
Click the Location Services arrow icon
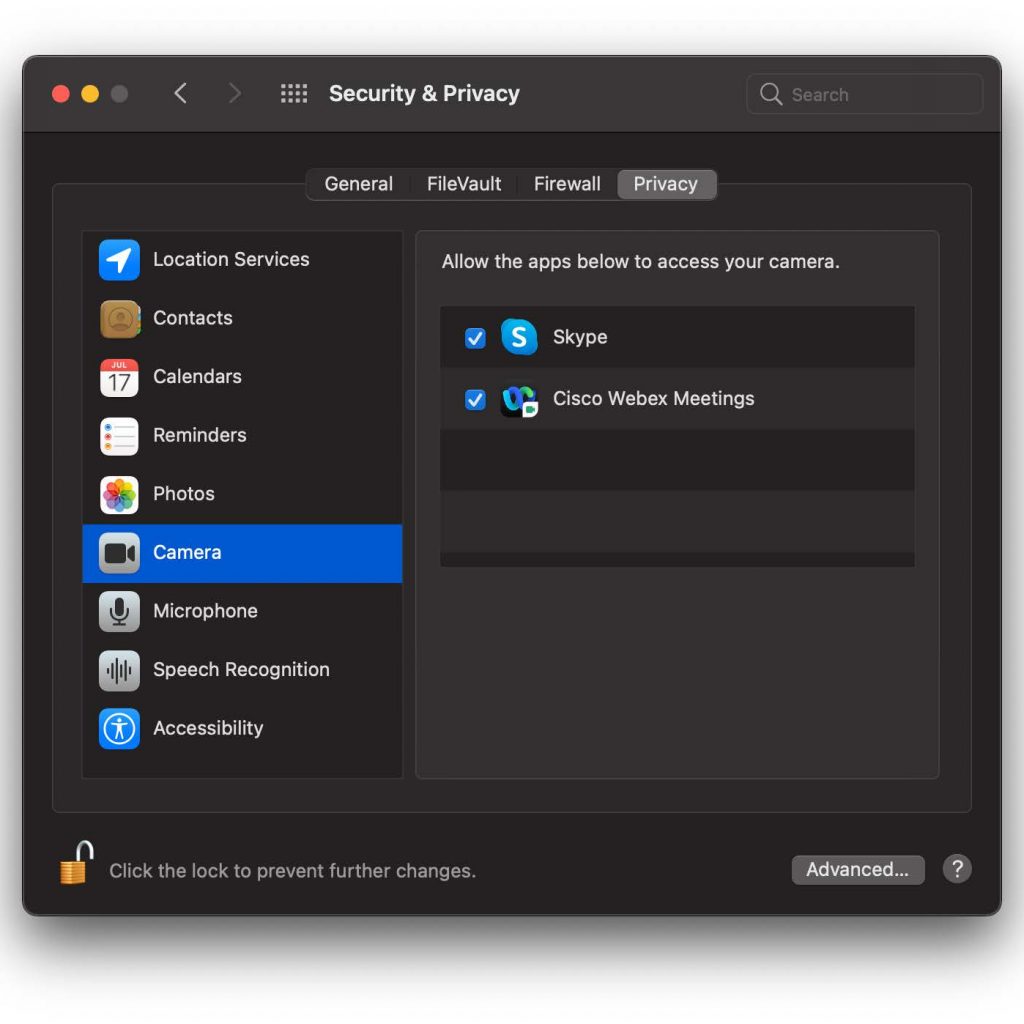coord(119,260)
